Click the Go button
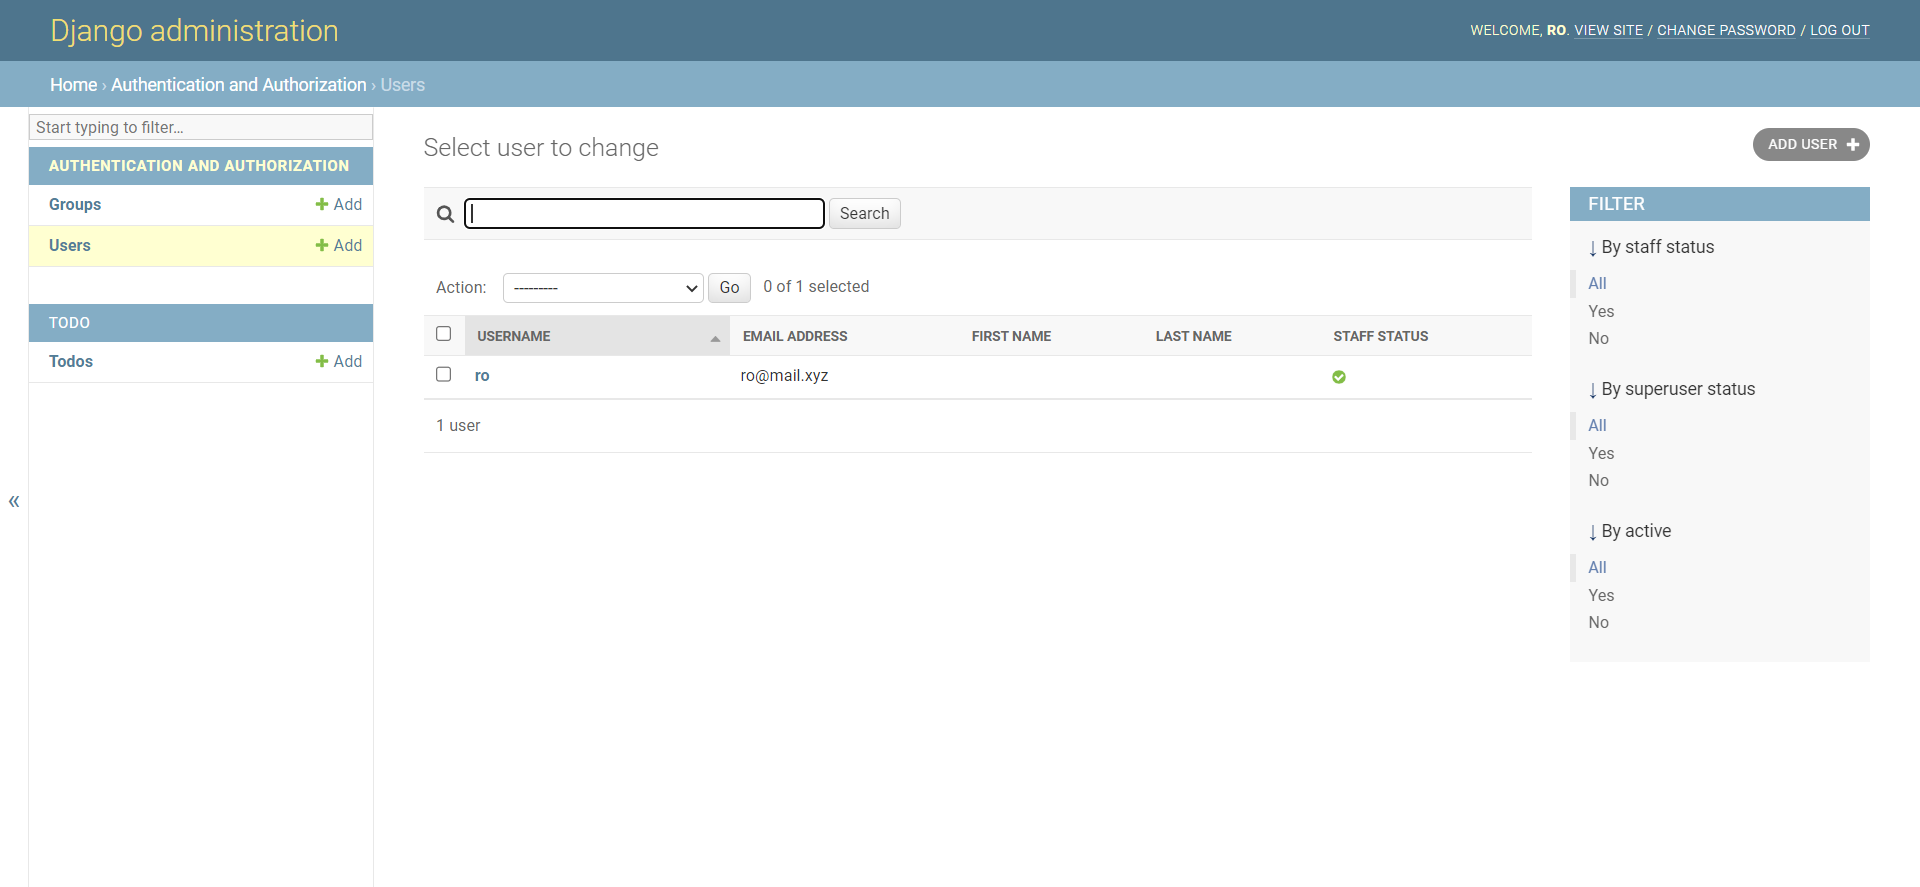Image resolution: width=1920 pixels, height=887 pixels. pos(730,288)
